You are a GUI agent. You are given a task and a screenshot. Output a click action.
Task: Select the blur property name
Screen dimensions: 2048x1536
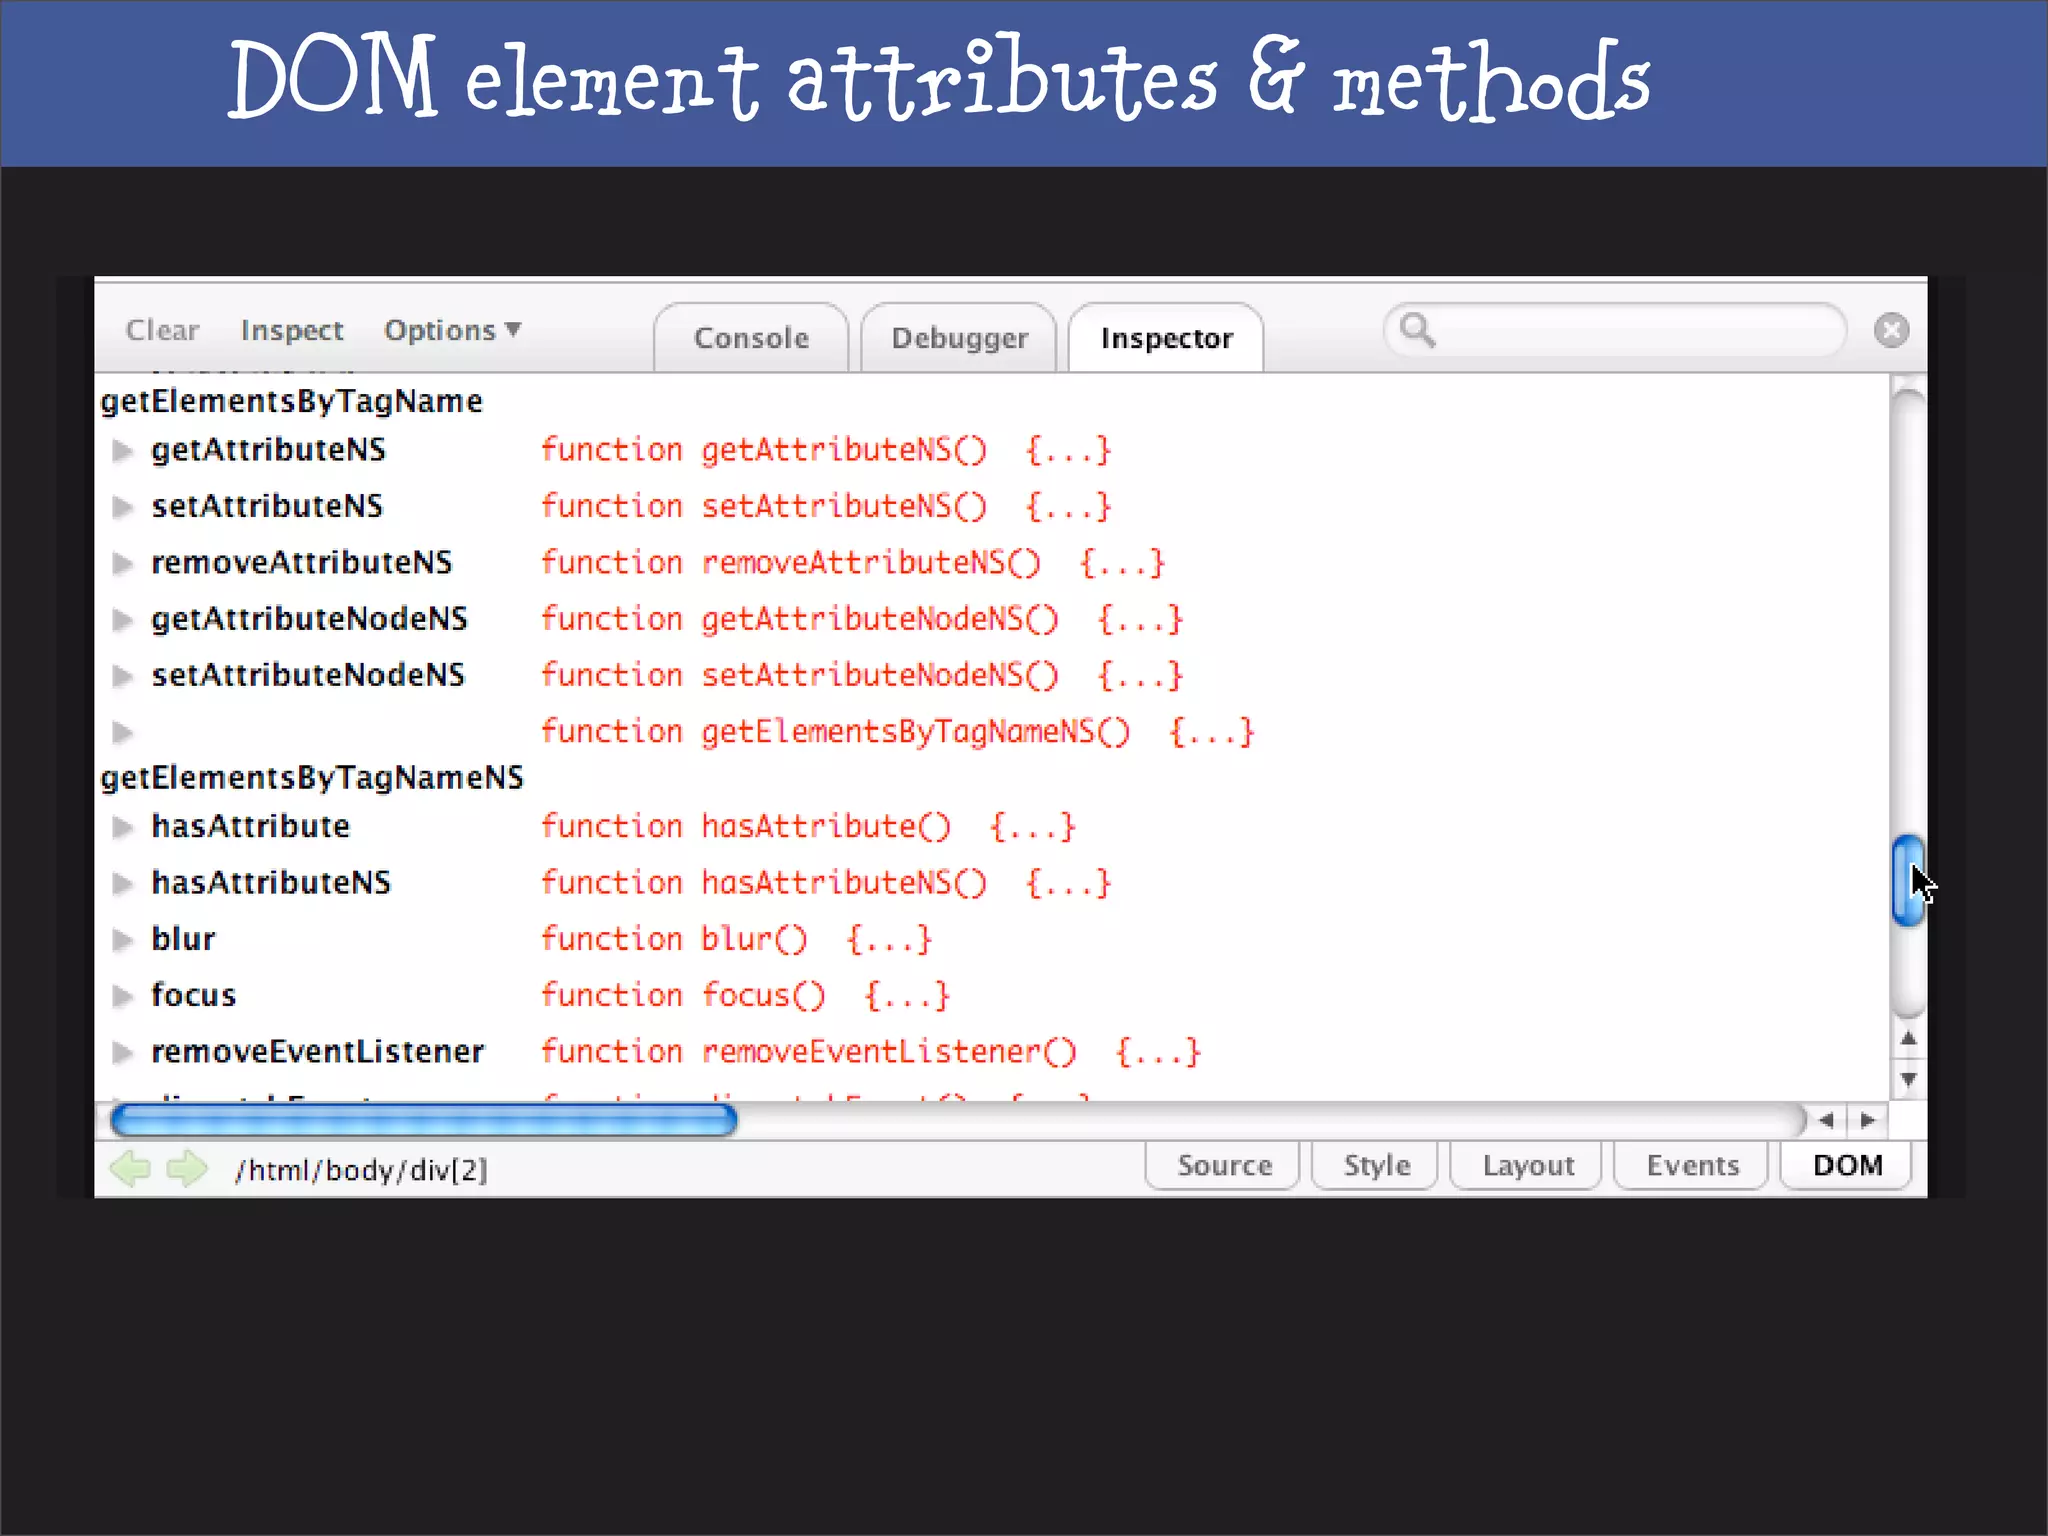click(183, 939)
